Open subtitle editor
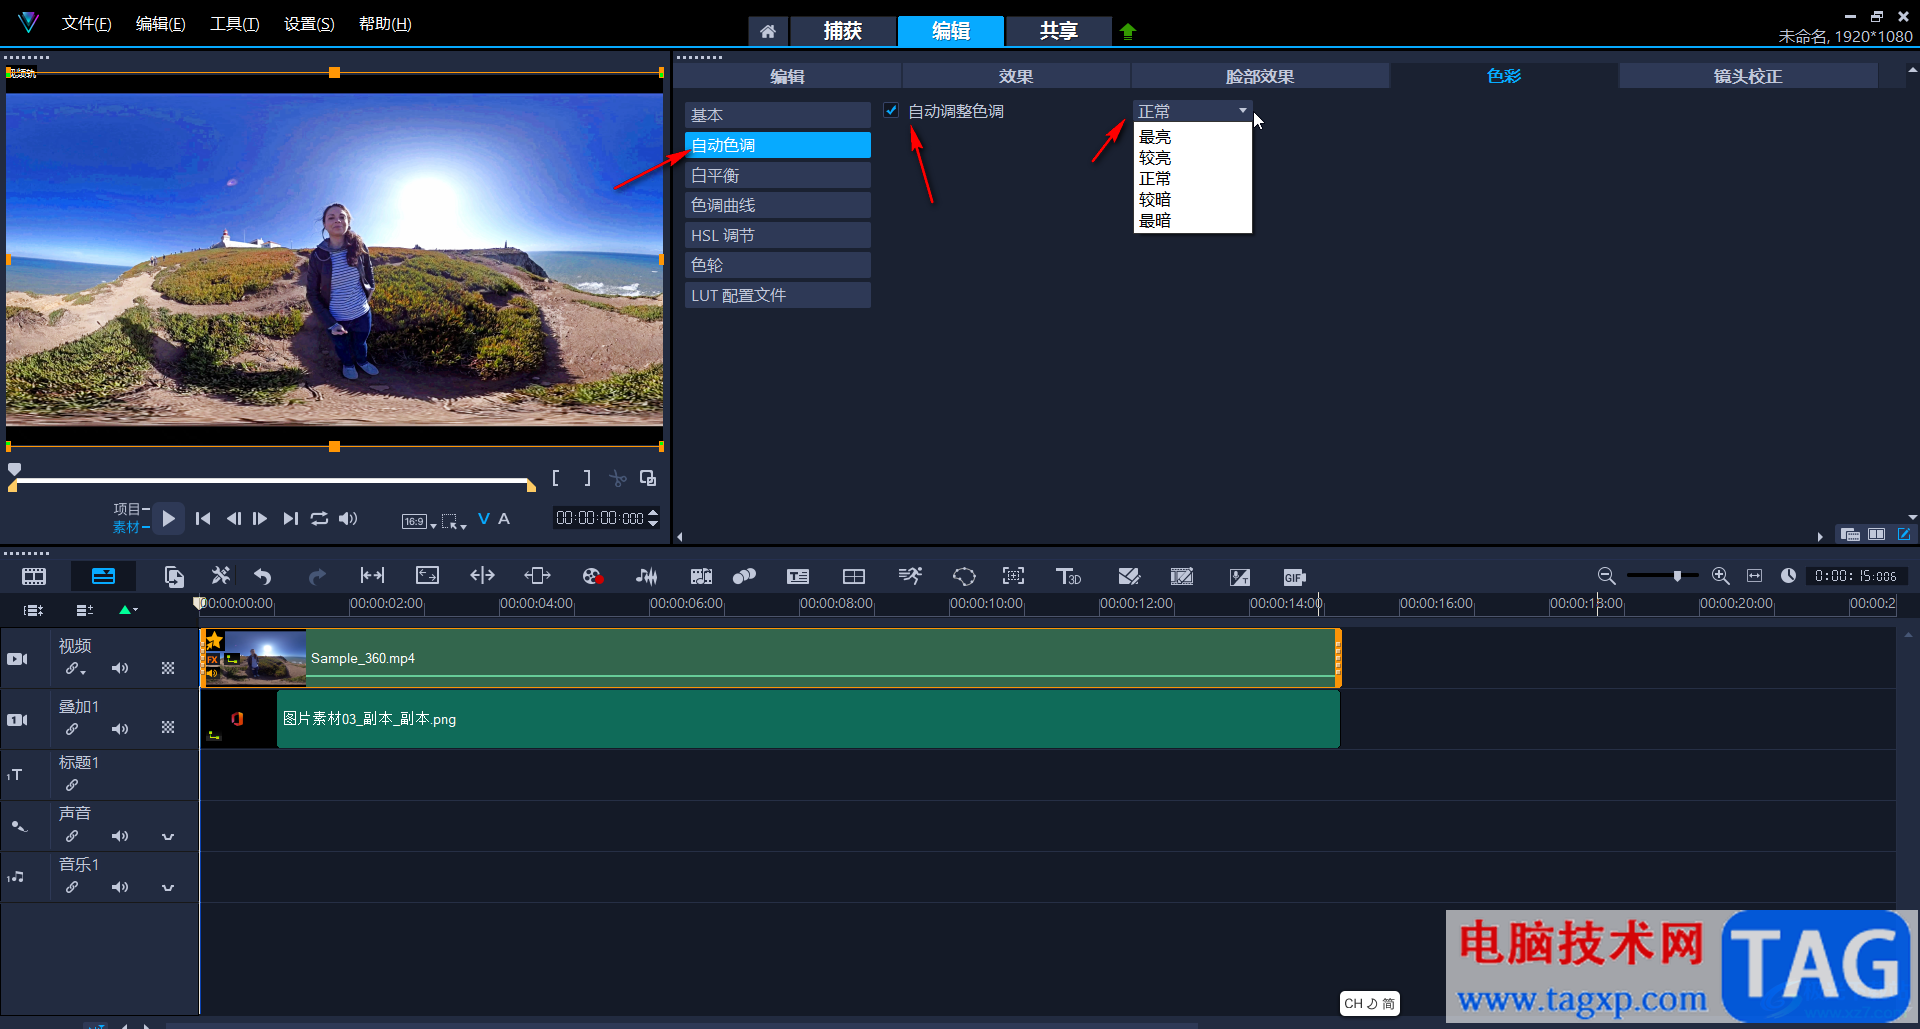The height and width of the screenshot is (1029, 1920). (798, 576)
